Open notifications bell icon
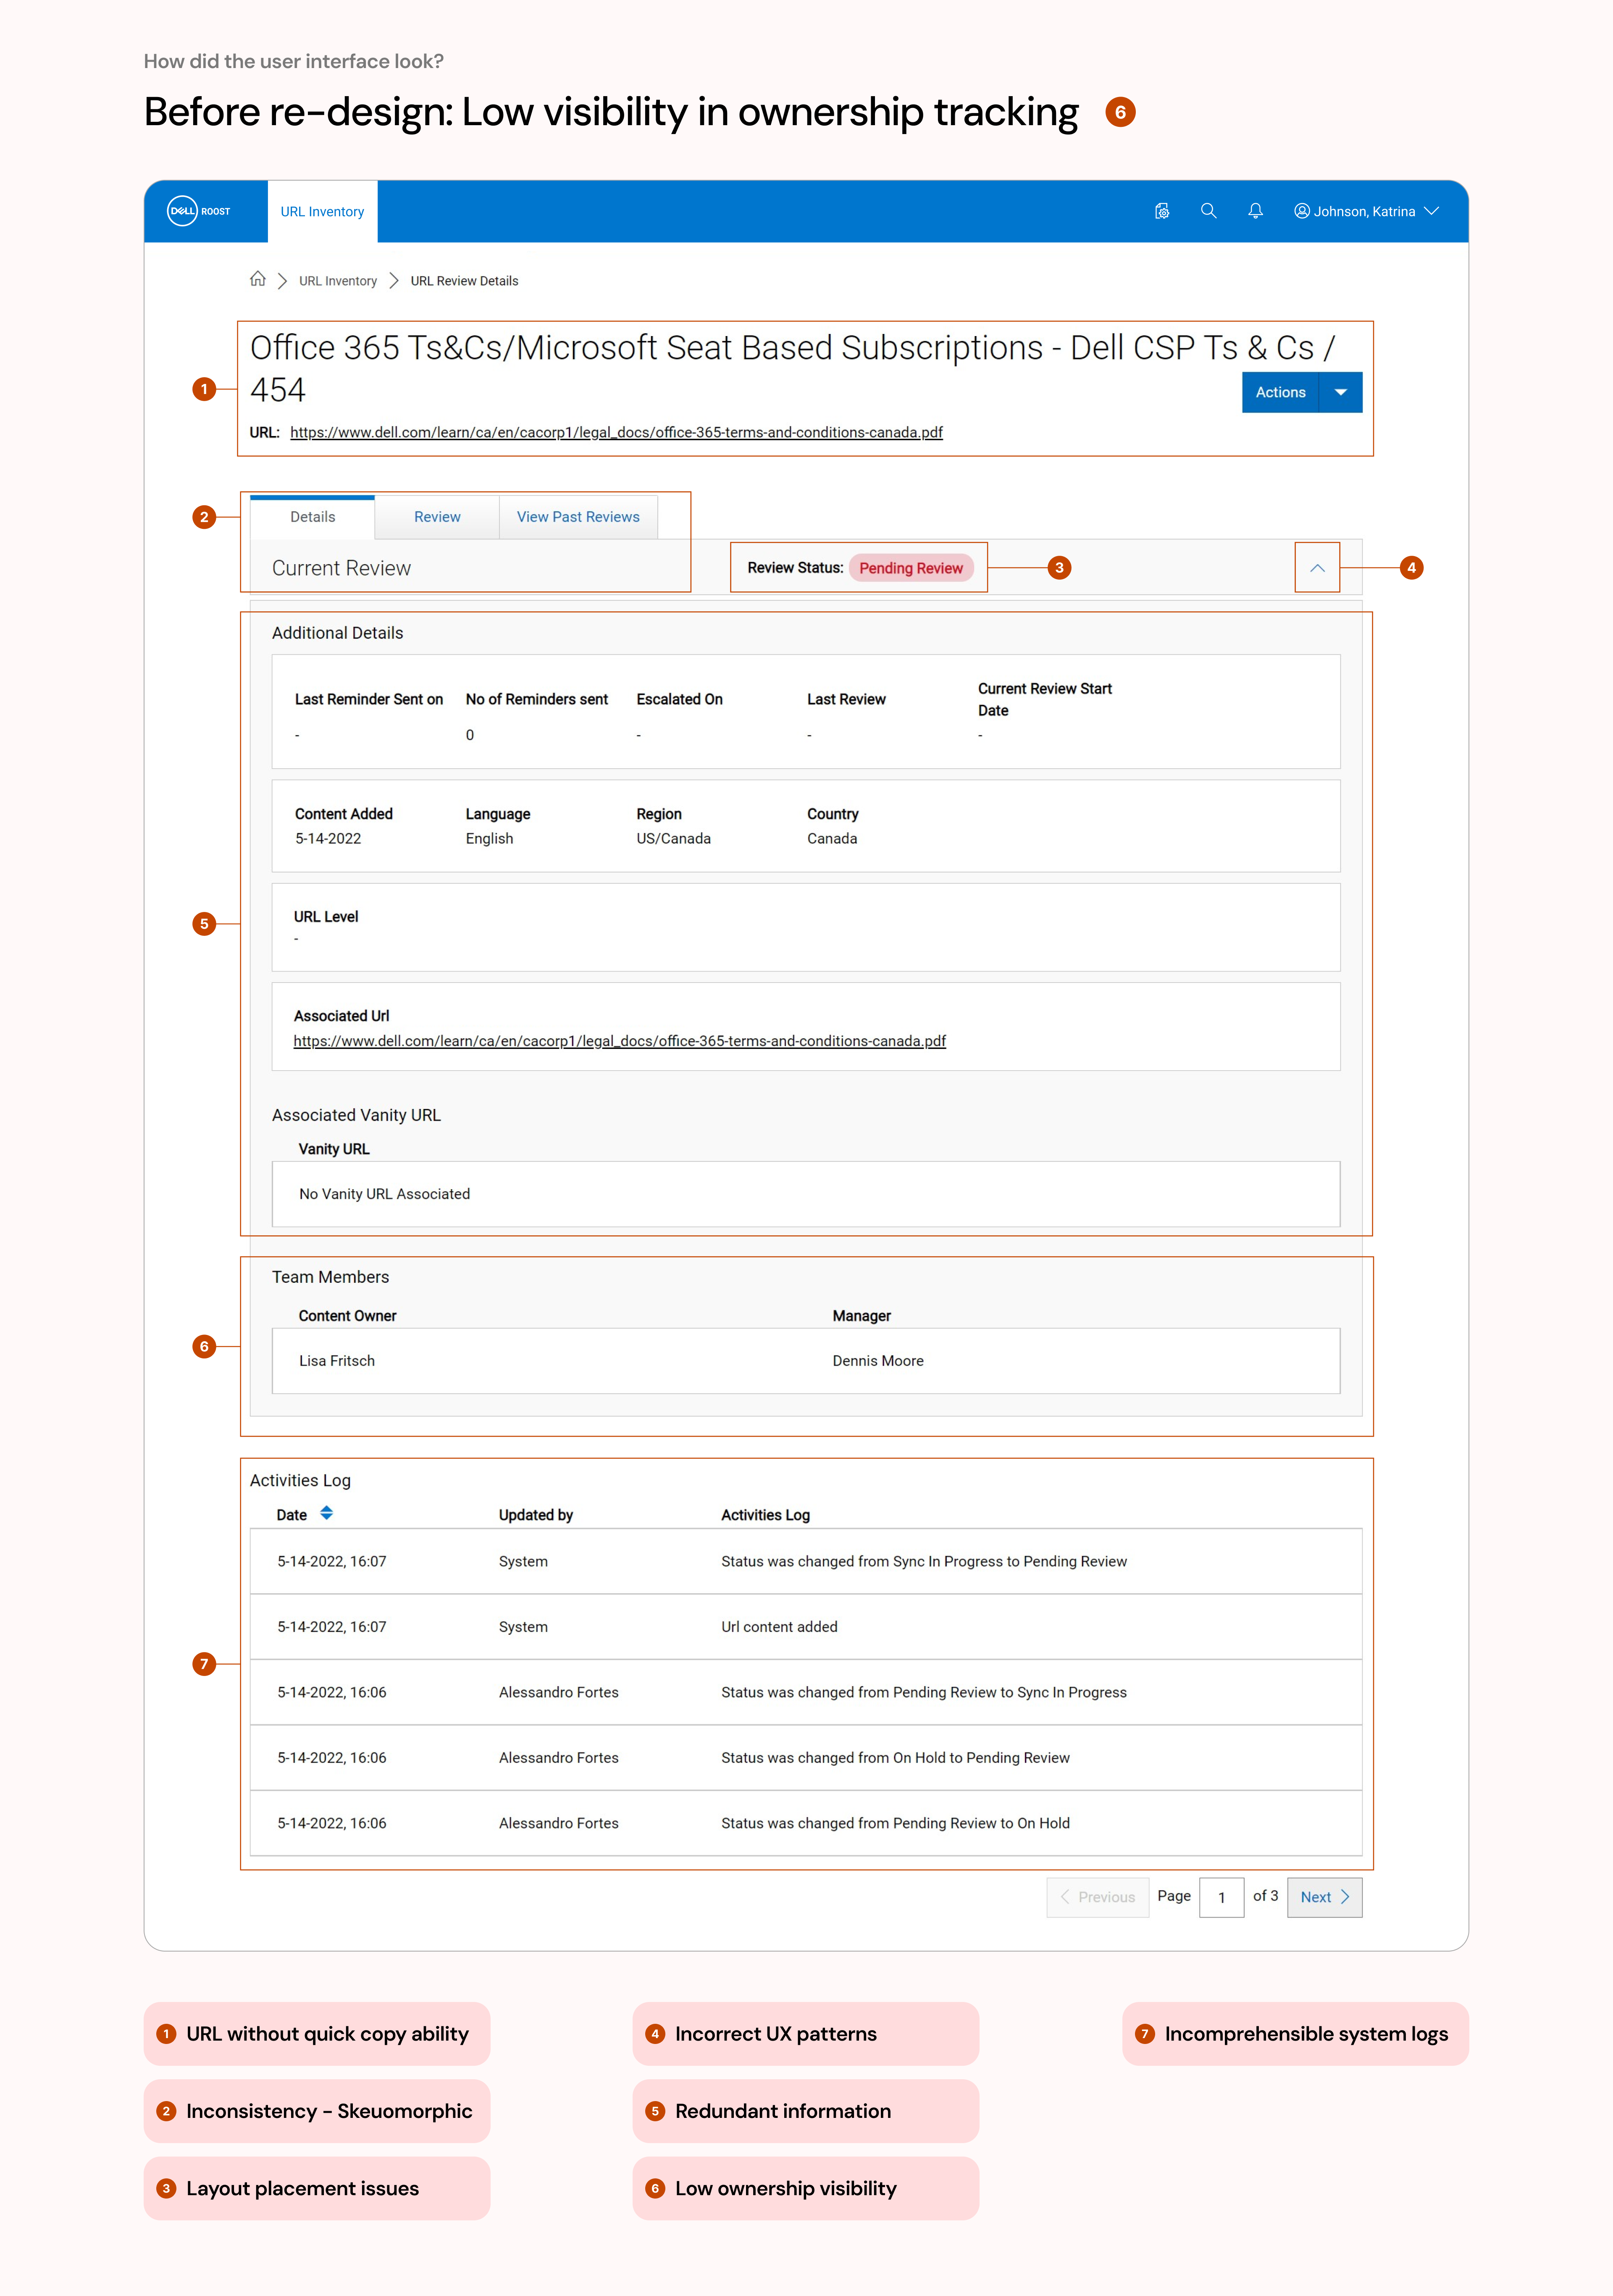 (x=1255, y=211)
